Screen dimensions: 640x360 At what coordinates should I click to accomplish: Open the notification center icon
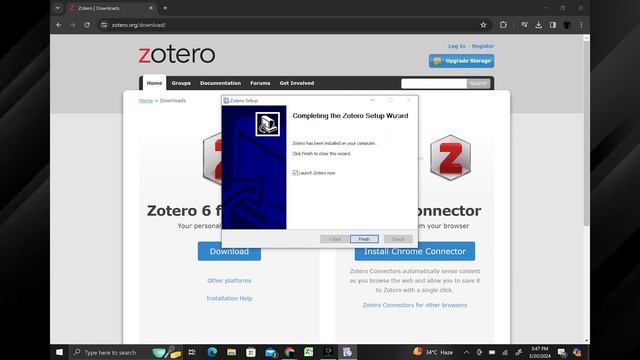[562, 352]
